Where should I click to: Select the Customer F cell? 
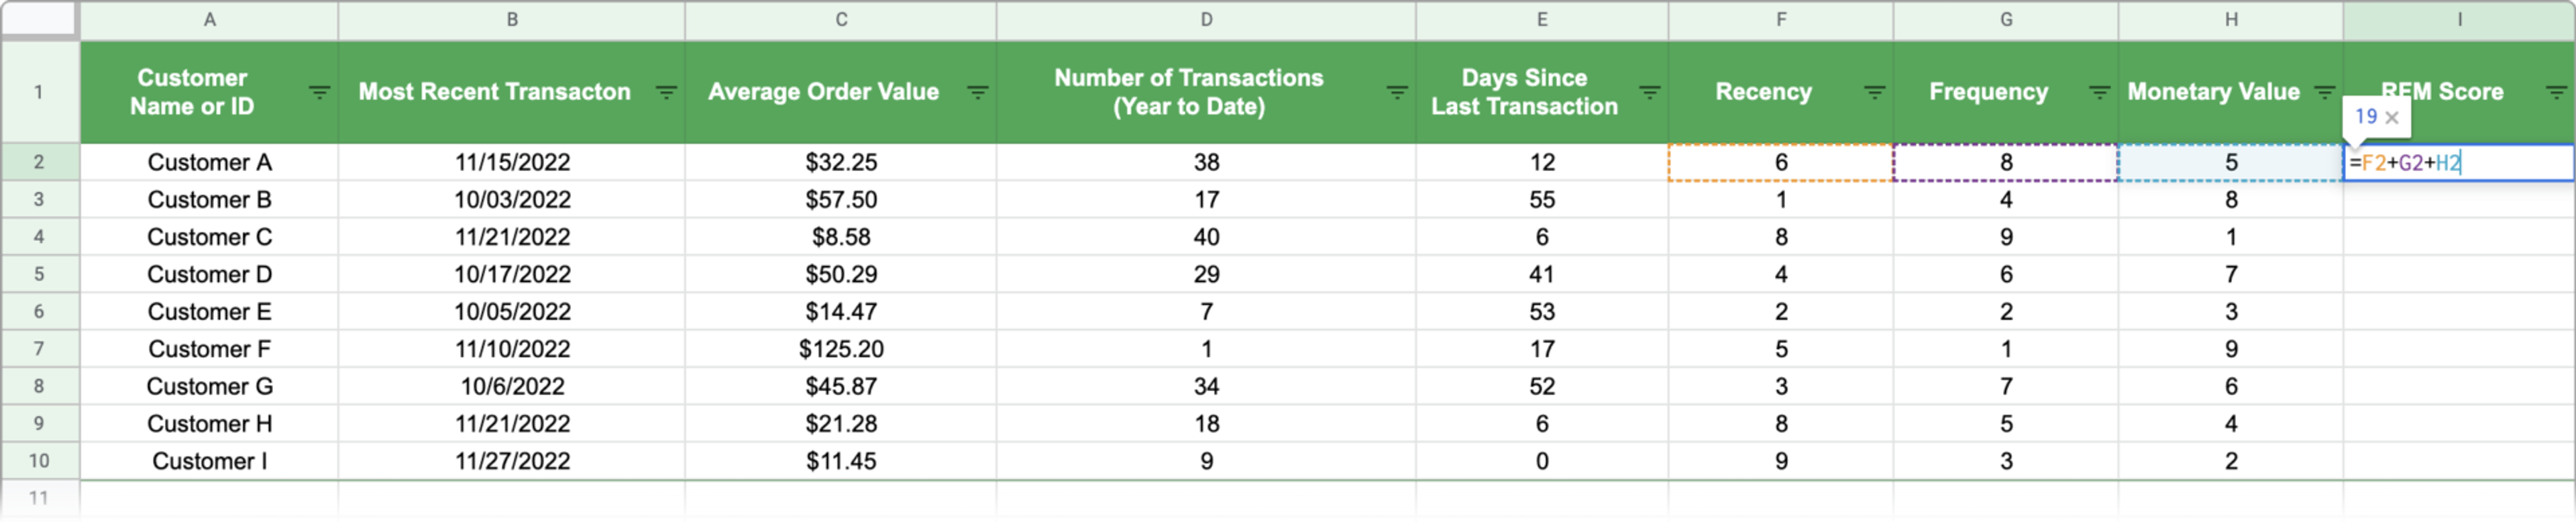(209, 349)
